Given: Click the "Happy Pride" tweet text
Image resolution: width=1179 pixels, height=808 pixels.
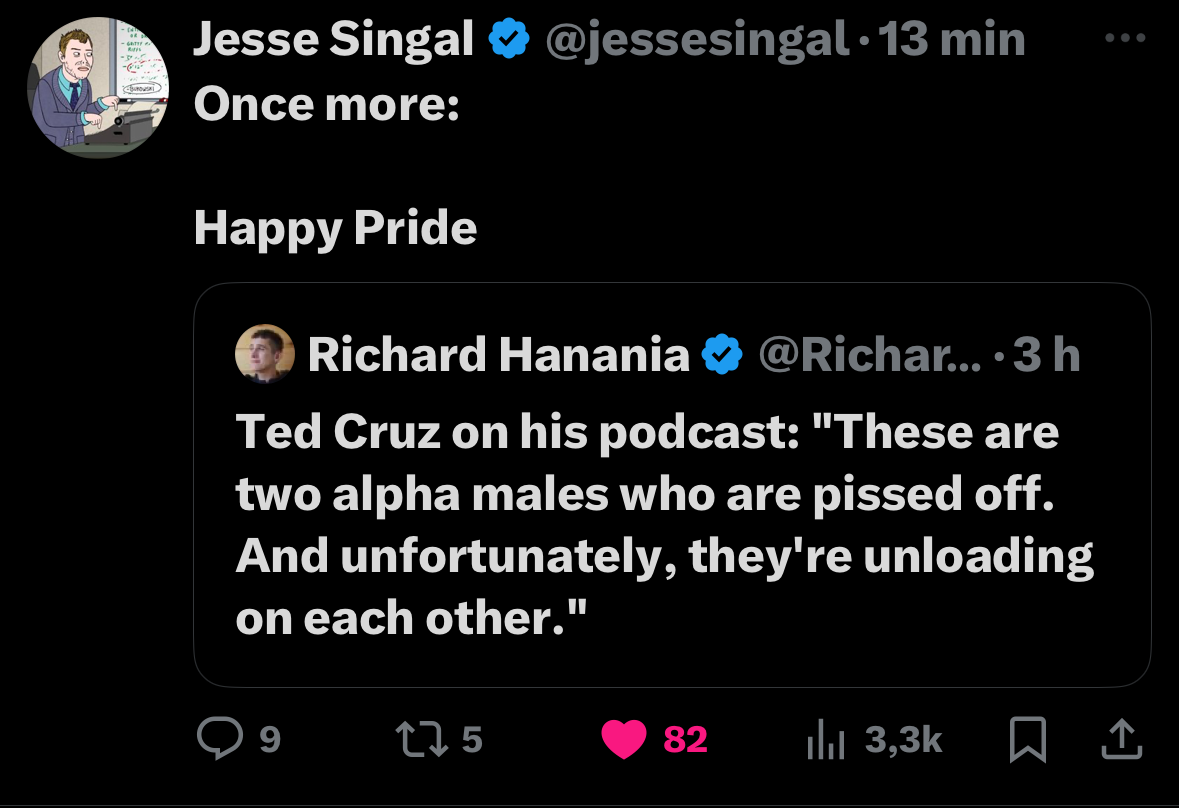Looking at the screenshot, I should tap(335, 228).
